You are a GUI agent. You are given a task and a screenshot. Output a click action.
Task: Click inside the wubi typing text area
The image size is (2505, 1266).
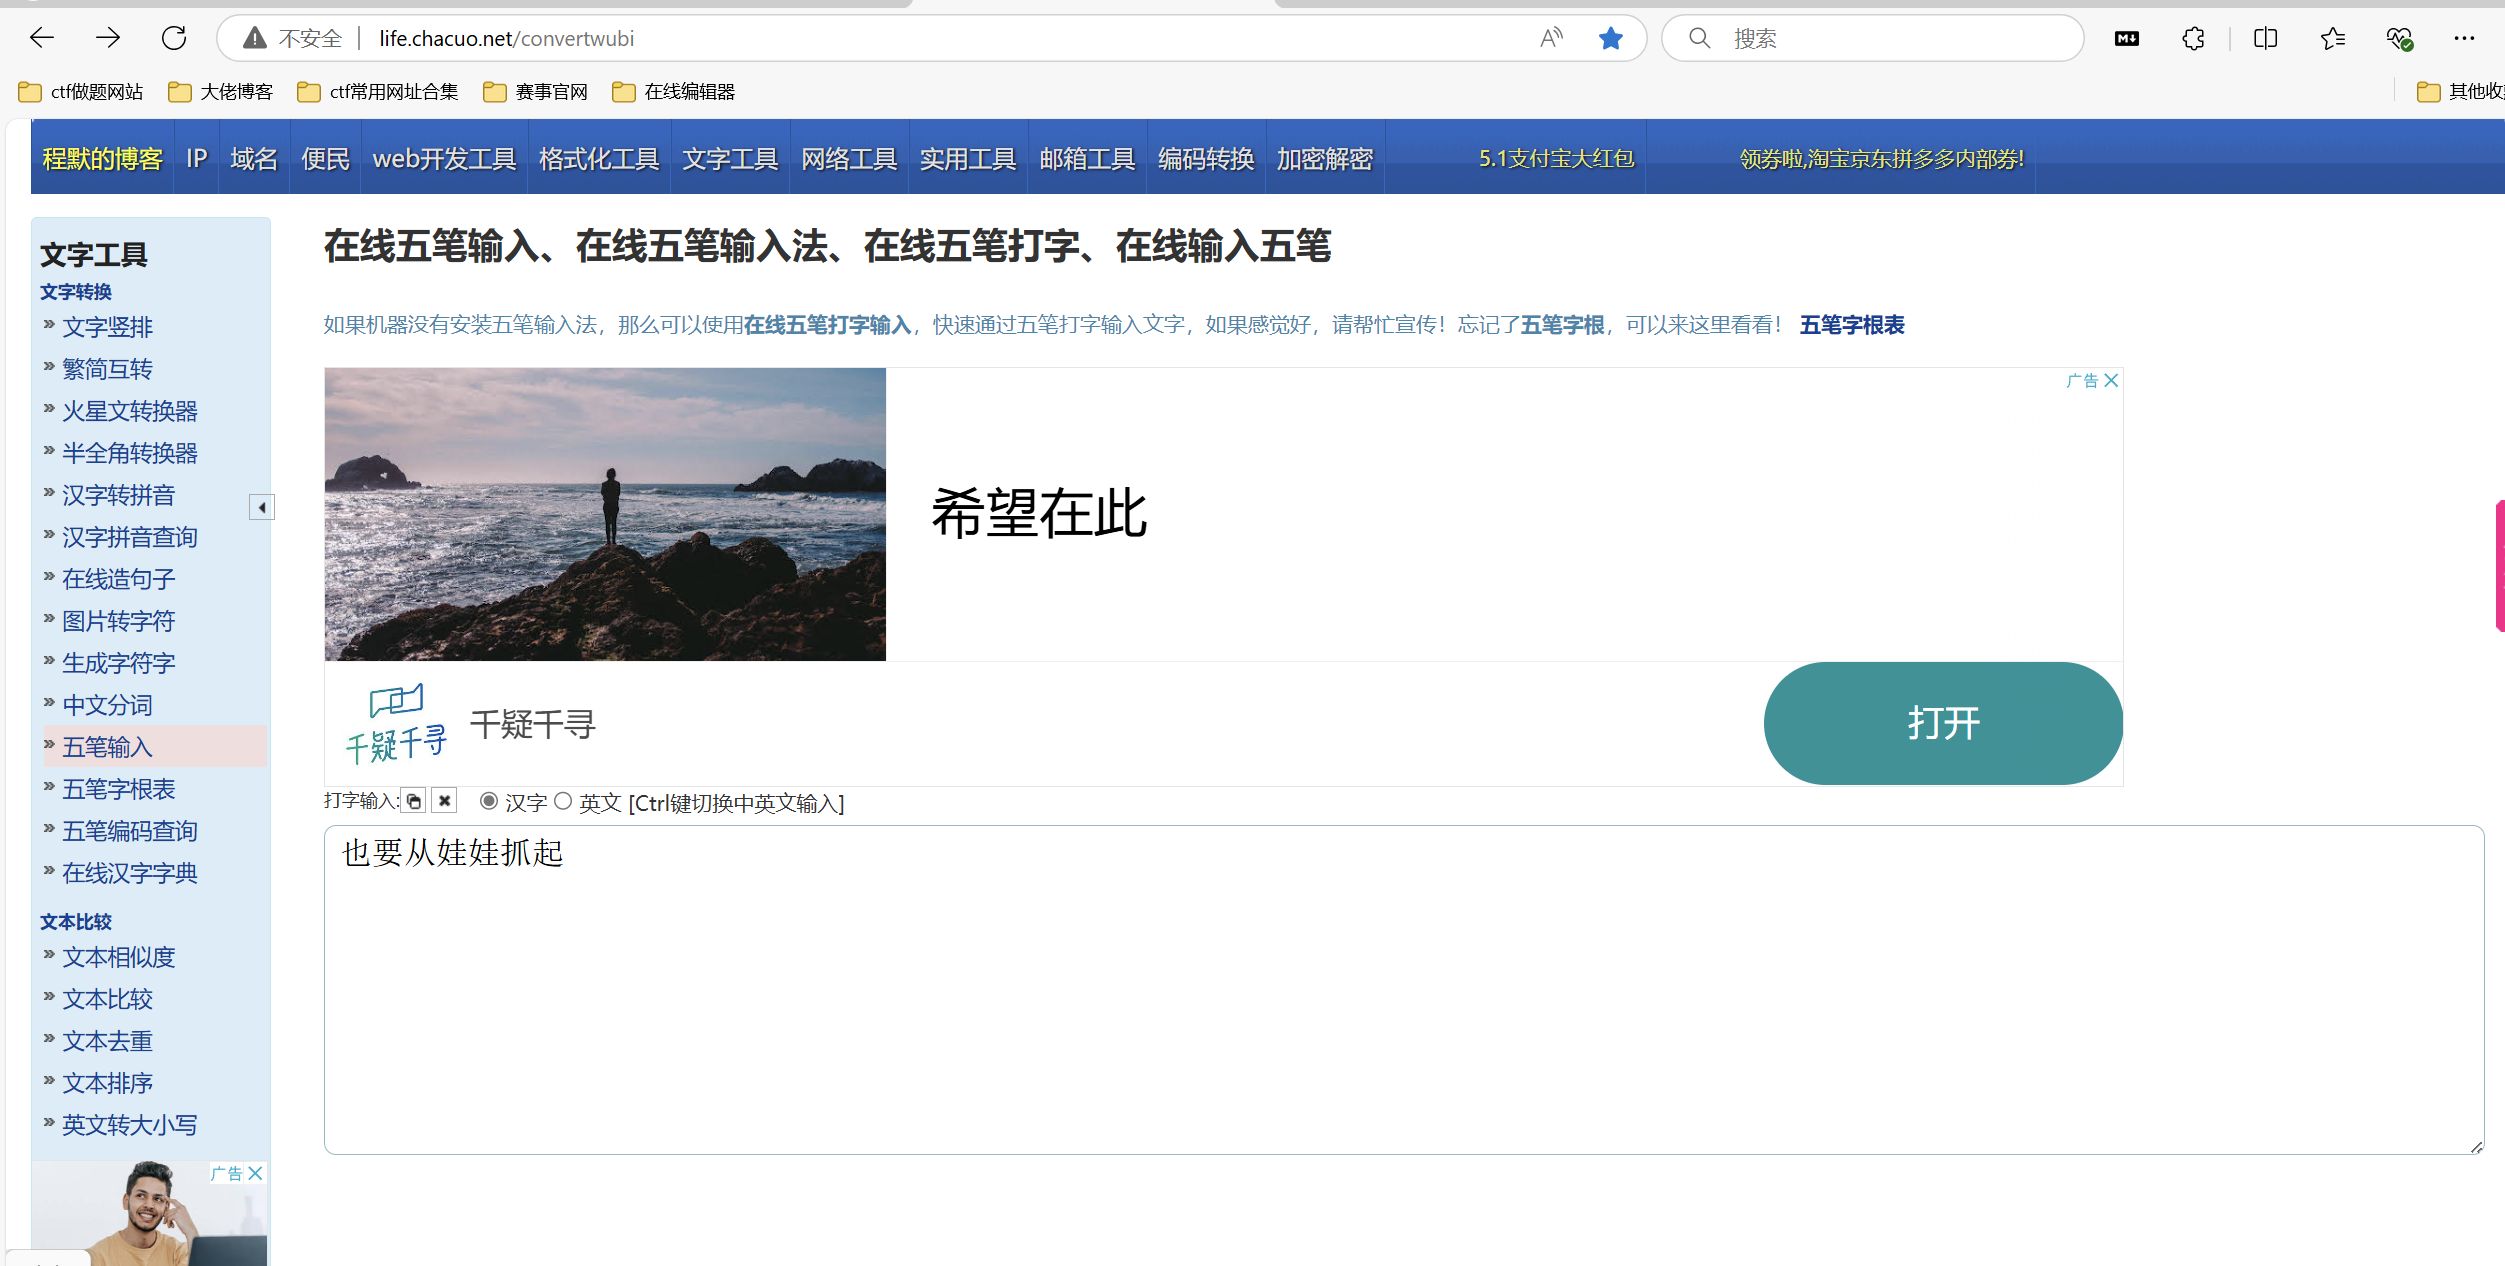coord(1404,990)
